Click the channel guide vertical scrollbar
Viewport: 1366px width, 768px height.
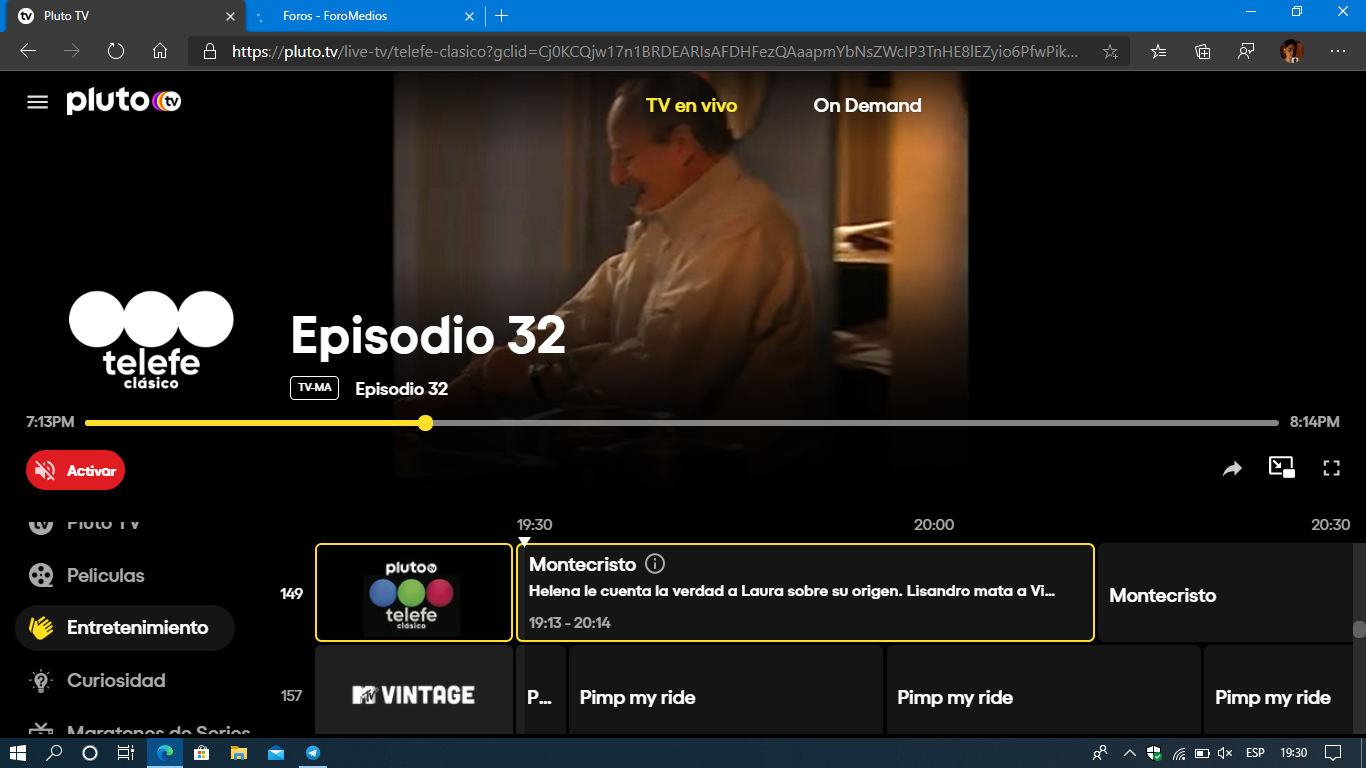[x=1359, y=629]
